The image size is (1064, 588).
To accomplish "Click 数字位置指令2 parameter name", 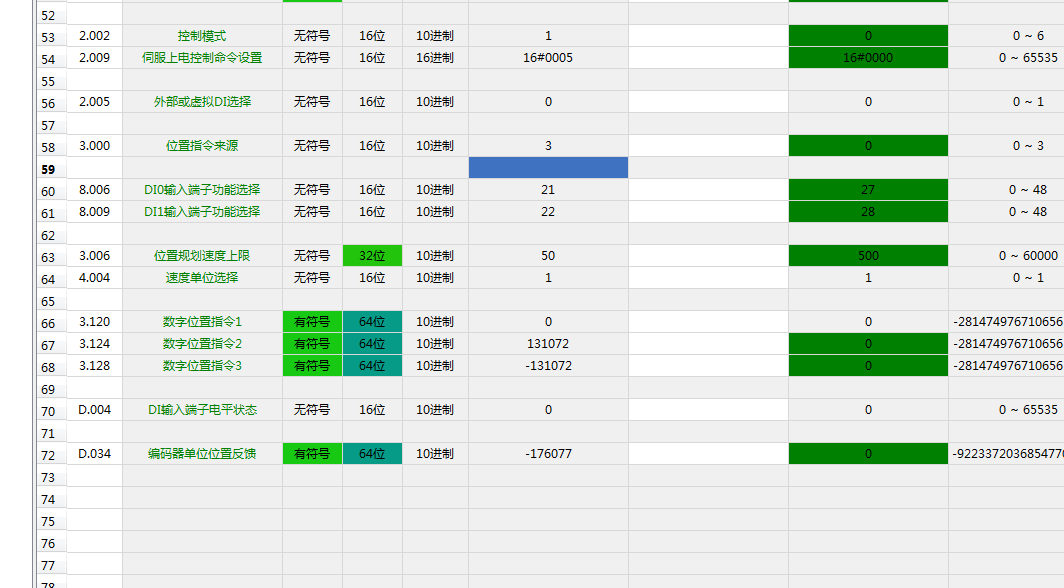I will point(202,344).
